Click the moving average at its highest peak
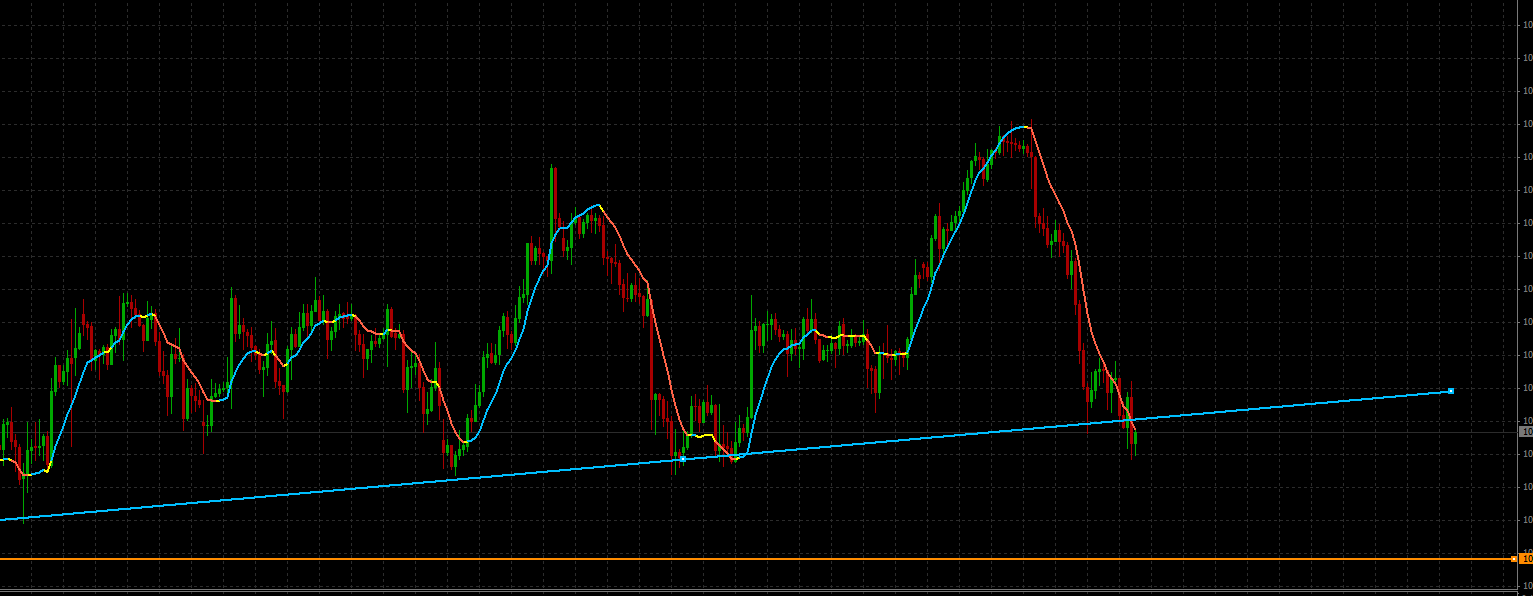 coord(1020,127)
